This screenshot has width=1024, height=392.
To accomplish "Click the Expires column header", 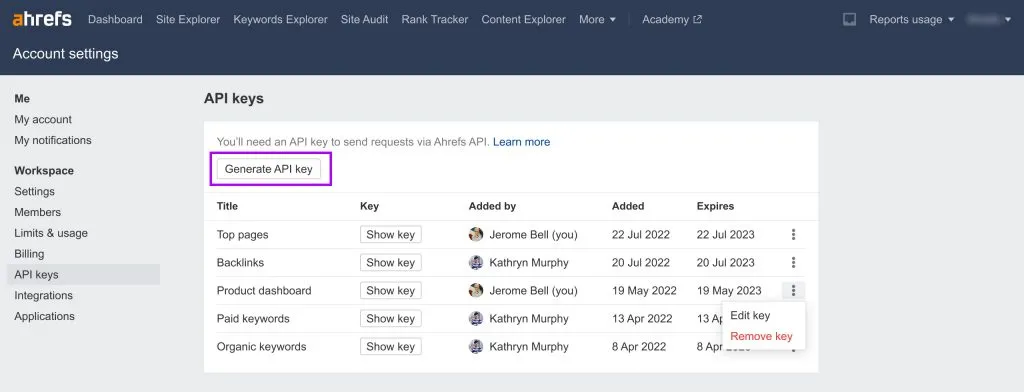I will click(x=715, y=206).
